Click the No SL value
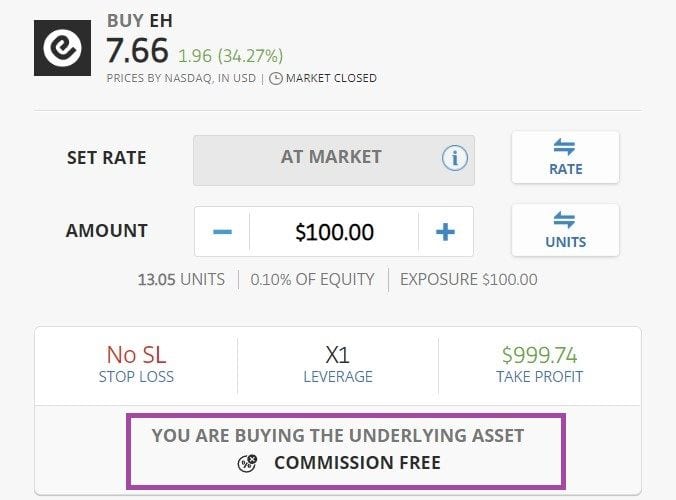 136,355
